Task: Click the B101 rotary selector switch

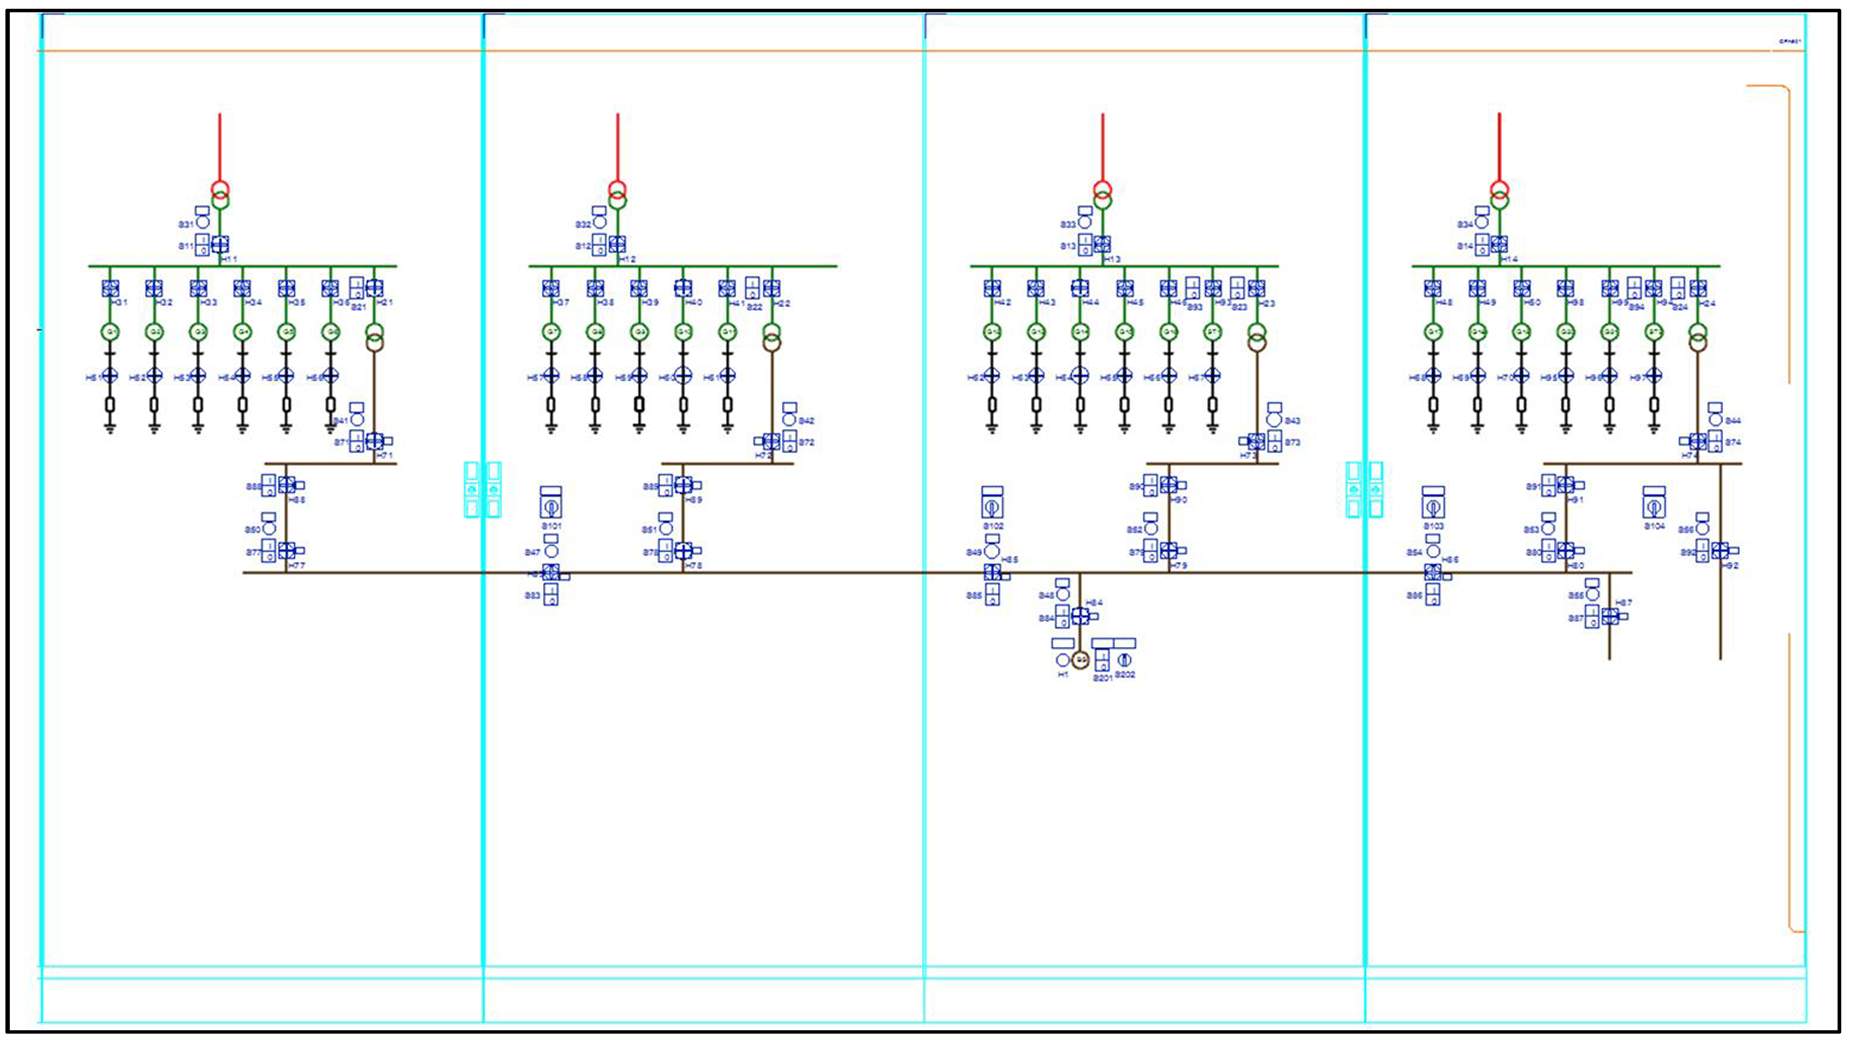Action: click(550, 507)
